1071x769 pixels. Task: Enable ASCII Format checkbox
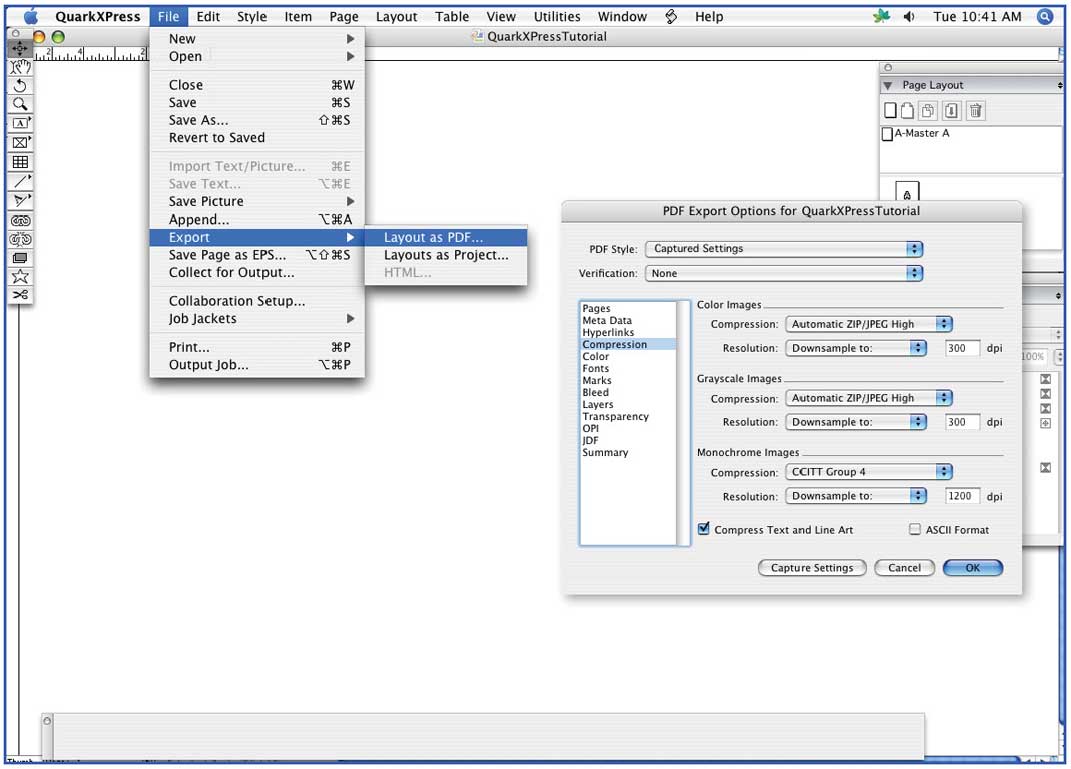[915, 529]
